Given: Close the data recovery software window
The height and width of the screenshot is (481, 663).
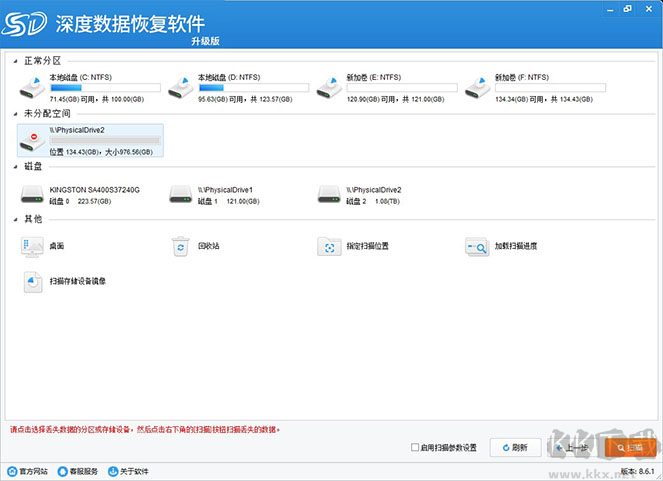Looking at the screenshot, I should click(x=649, y=9).
